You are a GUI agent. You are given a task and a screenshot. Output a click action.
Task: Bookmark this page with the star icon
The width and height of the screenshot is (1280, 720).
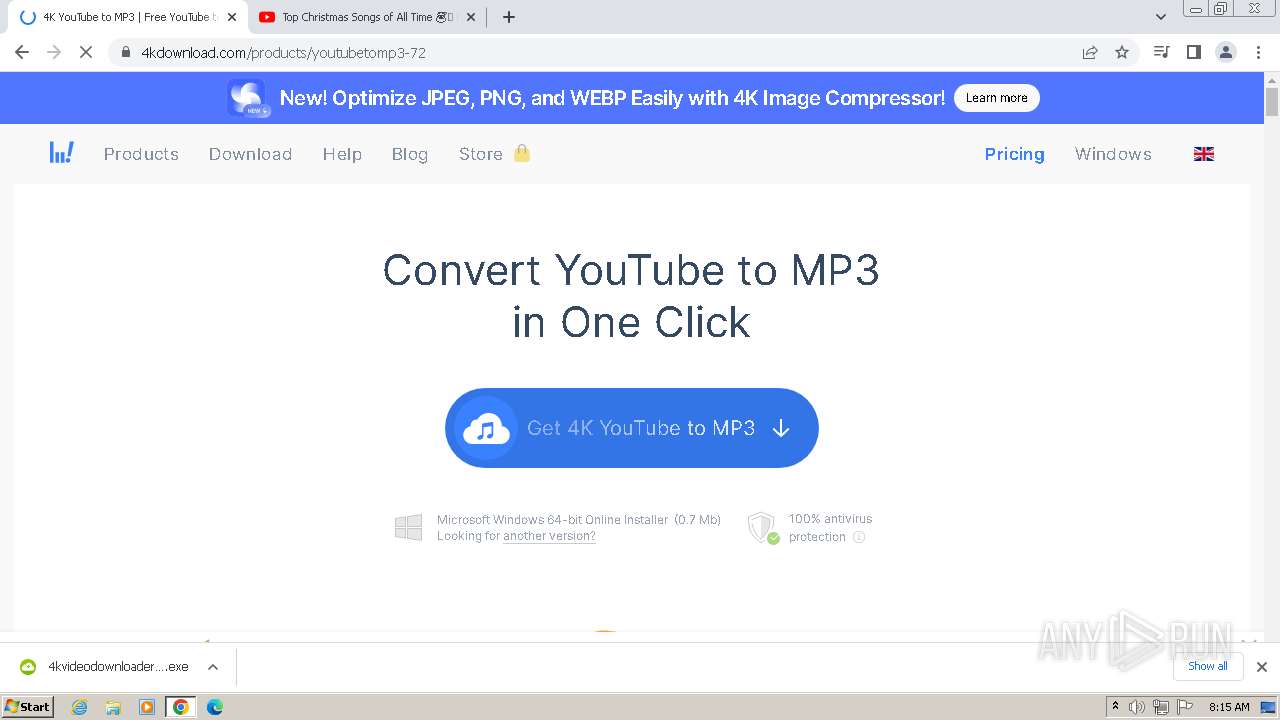coord(1122,52)
